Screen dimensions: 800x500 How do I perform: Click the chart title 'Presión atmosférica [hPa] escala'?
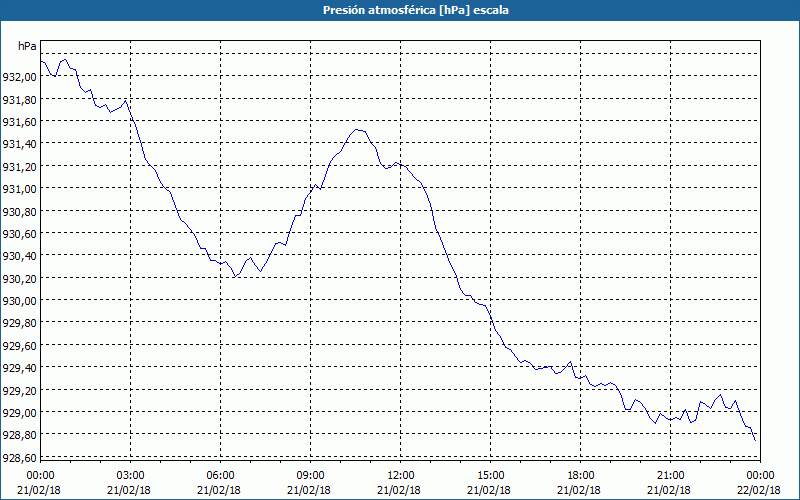416,10
